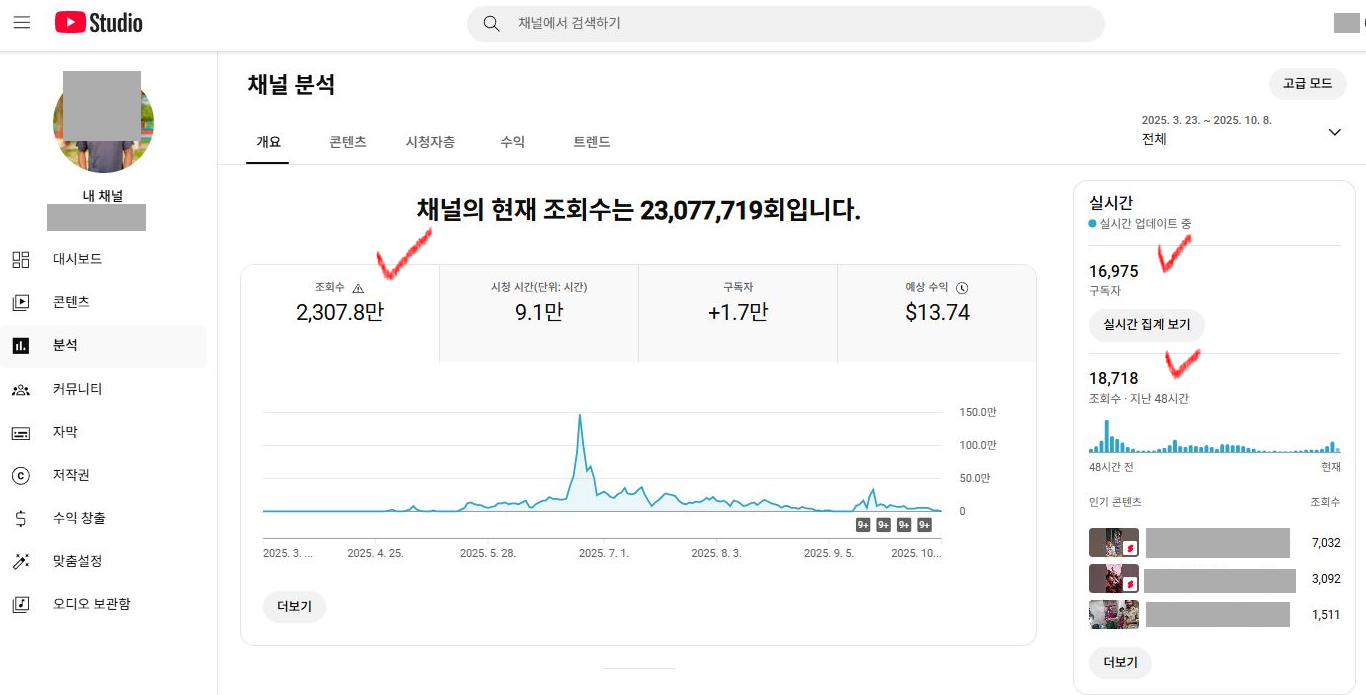Switch to the 콘텐츠 analytics tab

pos(347,142)
